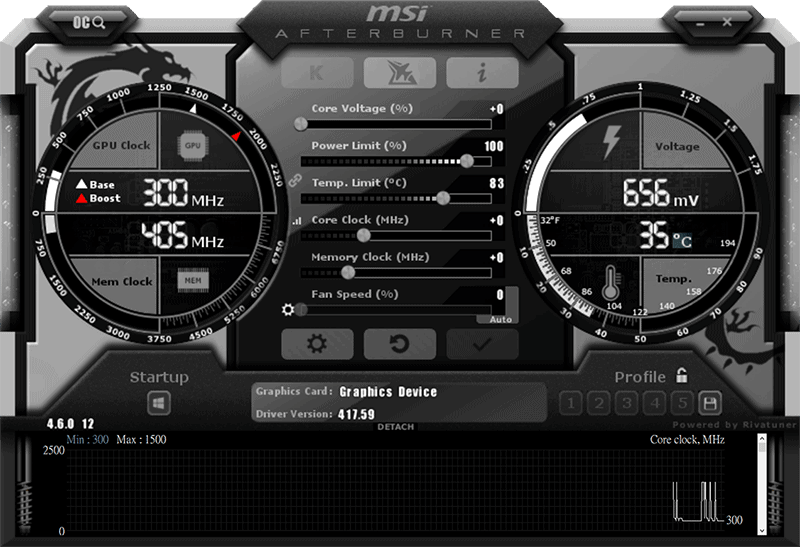Click the Memory Clock +0 value field

tap(496, 258)
